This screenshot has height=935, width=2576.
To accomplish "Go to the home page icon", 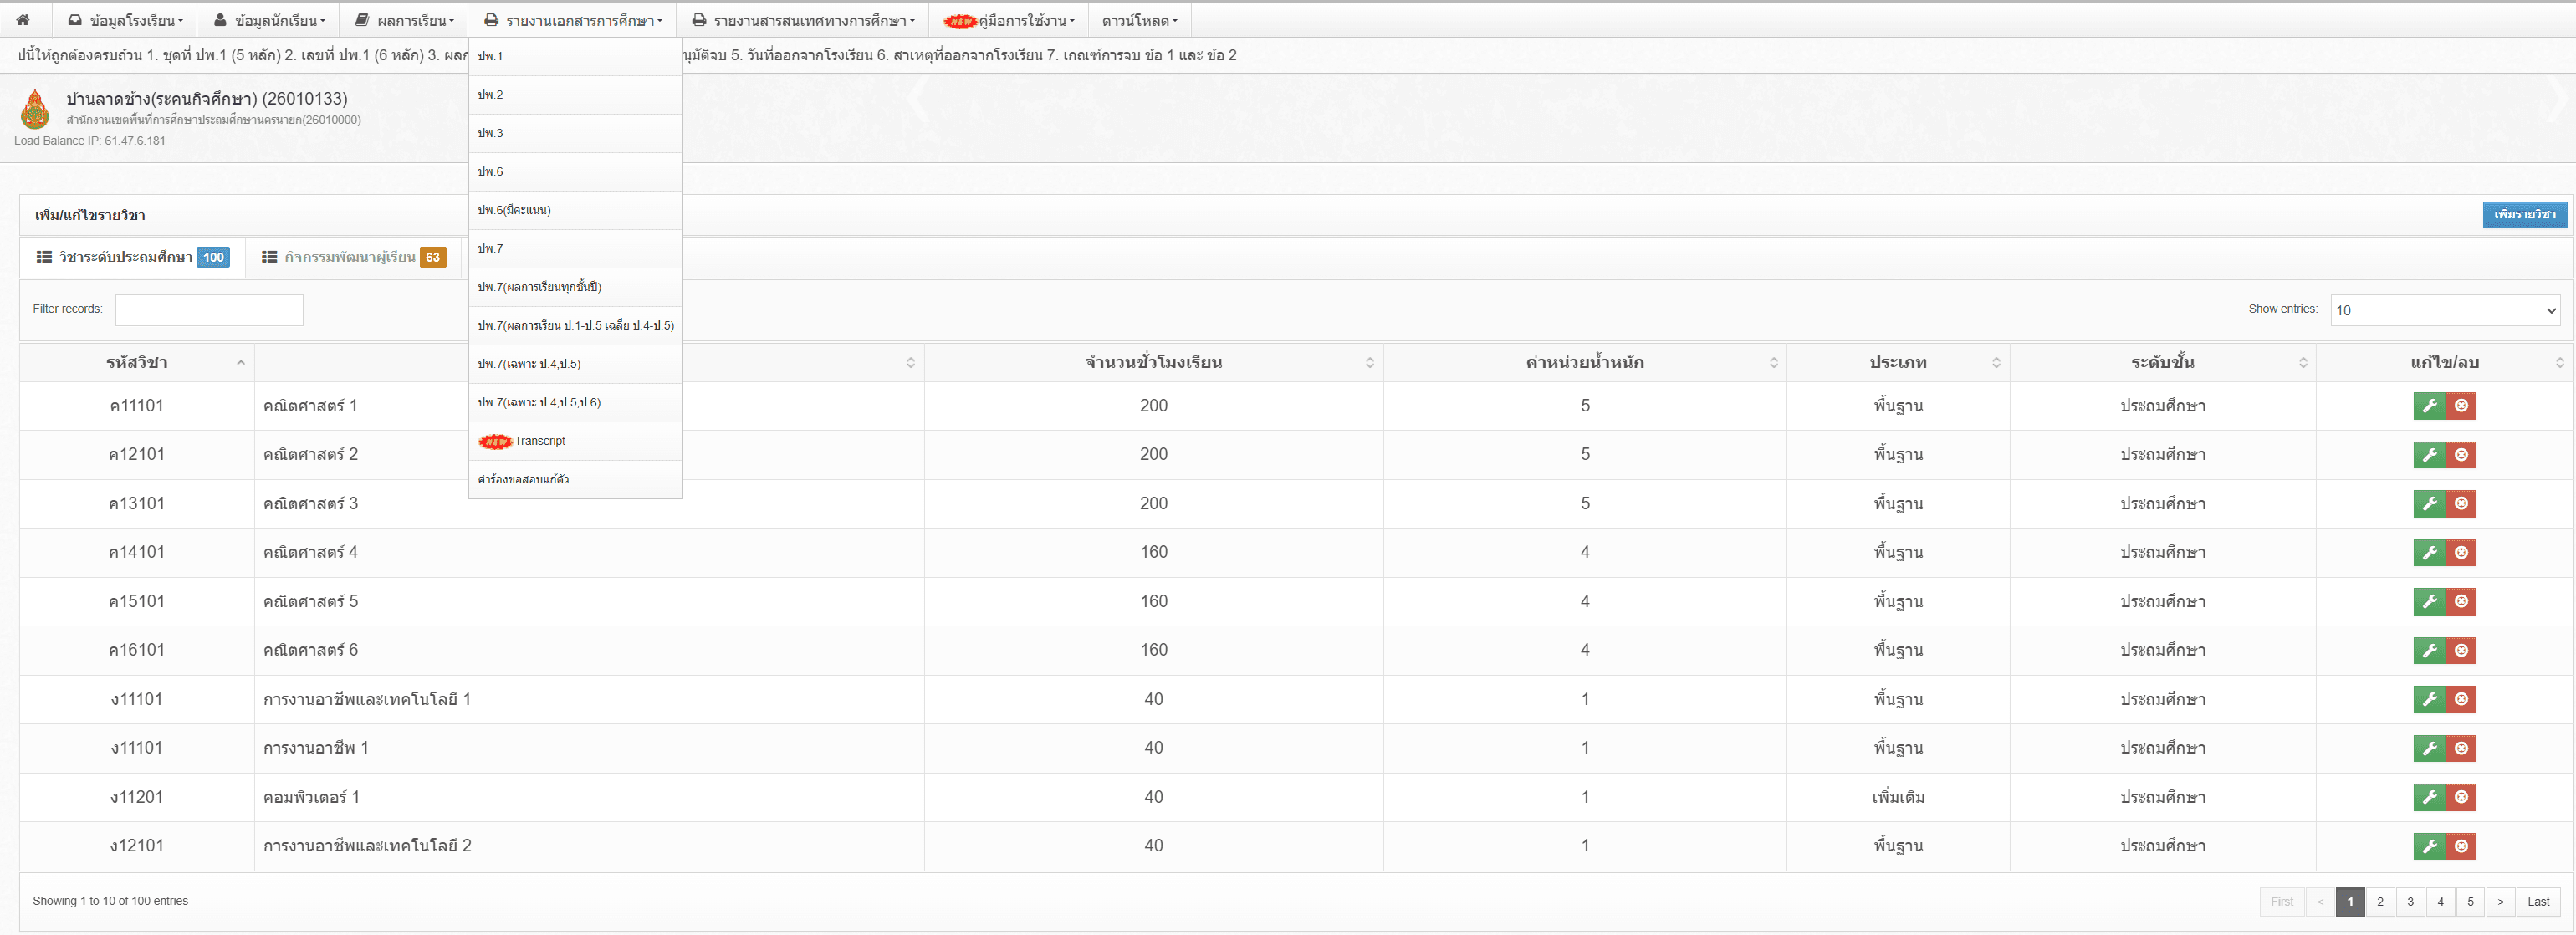I will [23, 20].
